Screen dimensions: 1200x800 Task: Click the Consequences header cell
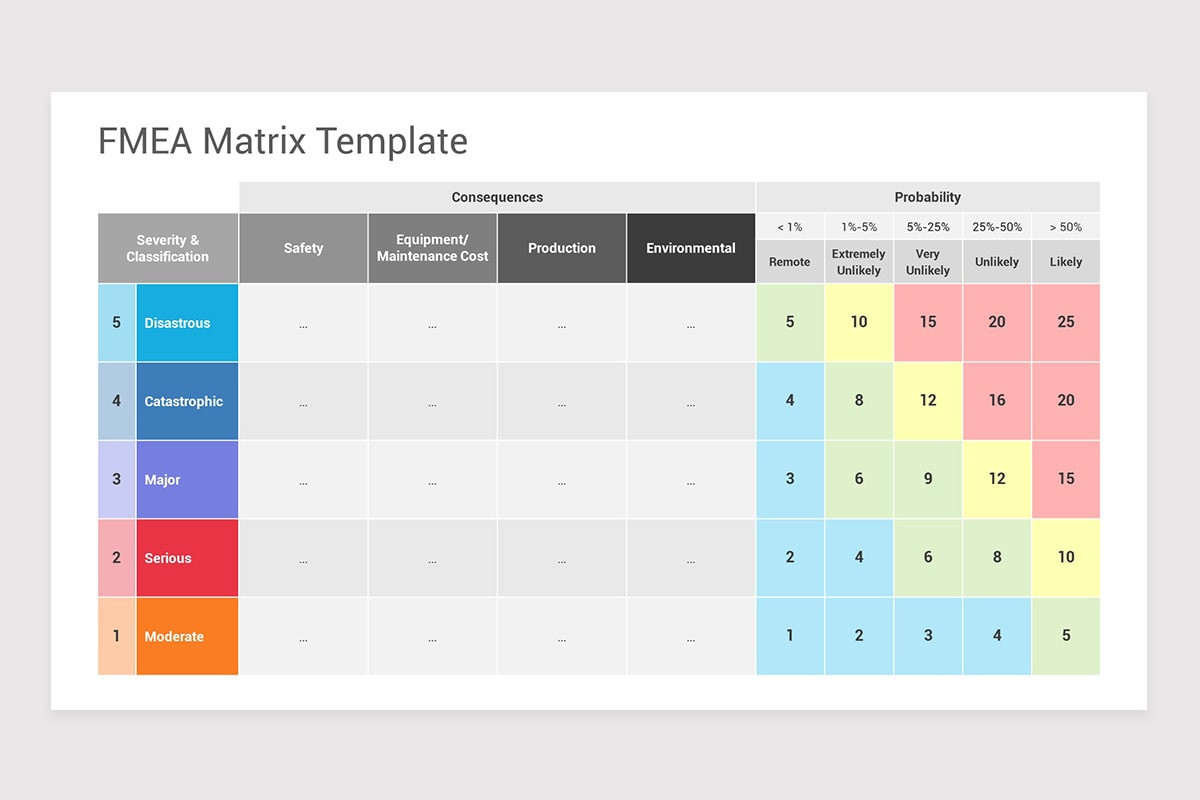pyautogui.click(x=497, y=197)
